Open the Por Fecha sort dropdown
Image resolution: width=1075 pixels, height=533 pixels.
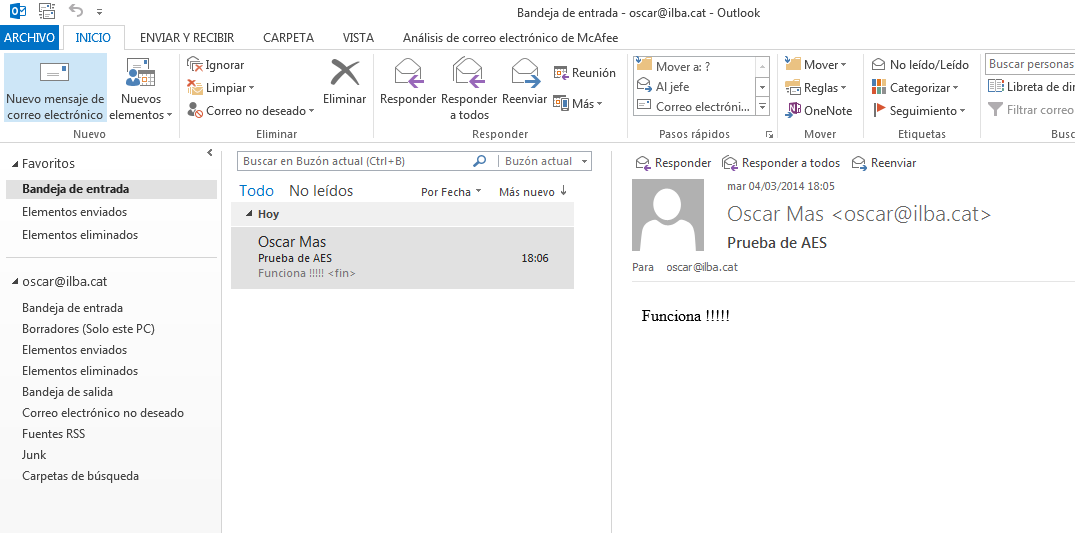coord(451,192)
